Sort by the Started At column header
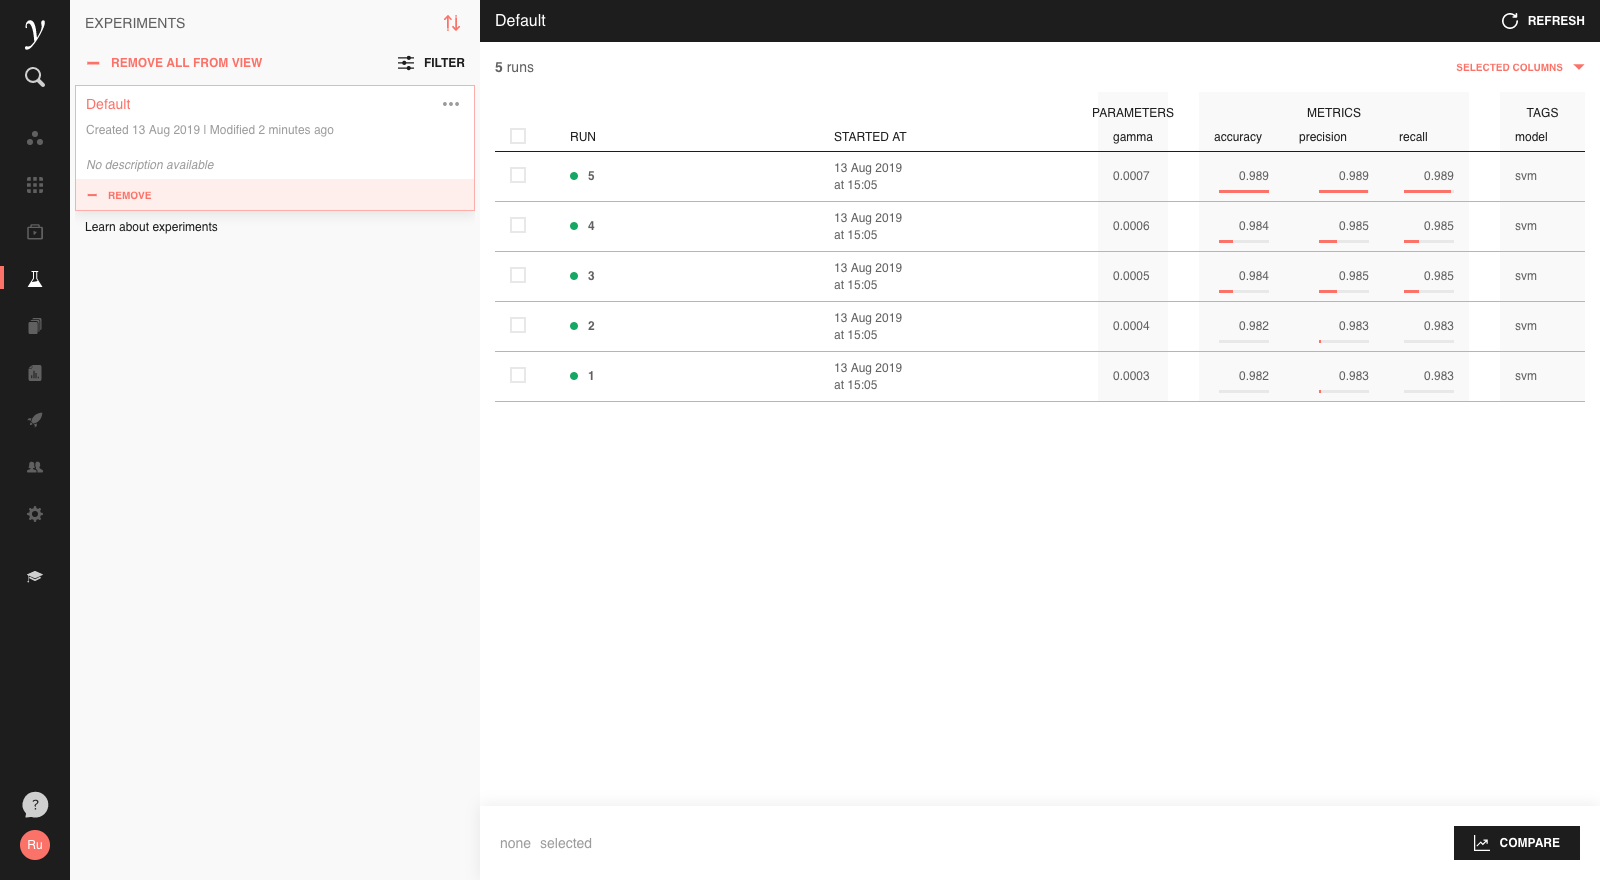This screenshot has height=880, width=1600. point(870,137)
